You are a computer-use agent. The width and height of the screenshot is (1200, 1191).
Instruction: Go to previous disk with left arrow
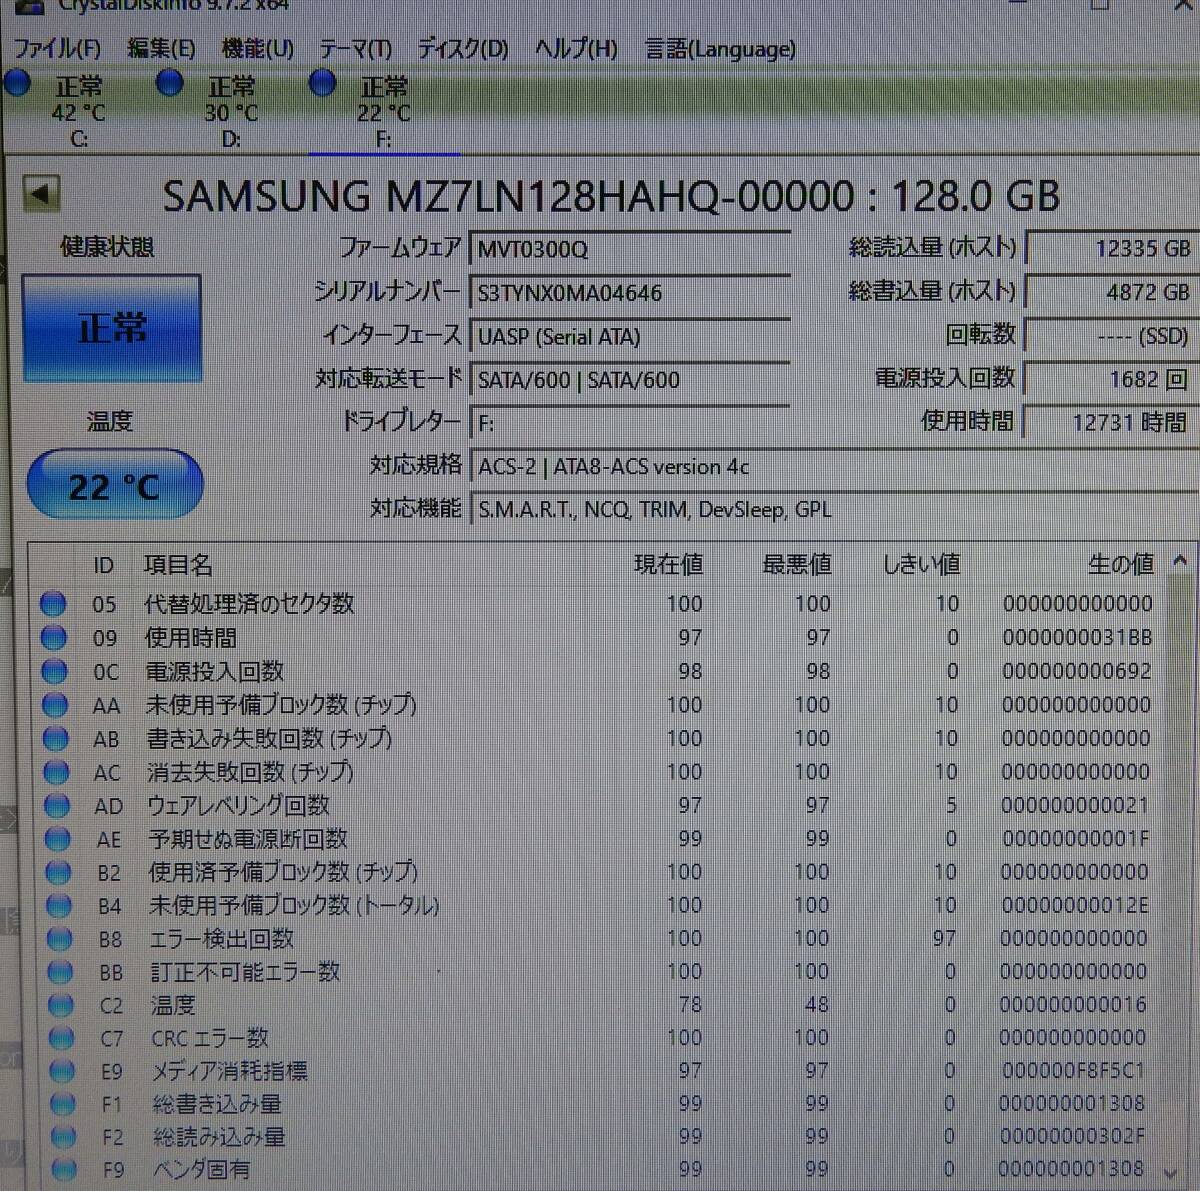pos(41,194)
